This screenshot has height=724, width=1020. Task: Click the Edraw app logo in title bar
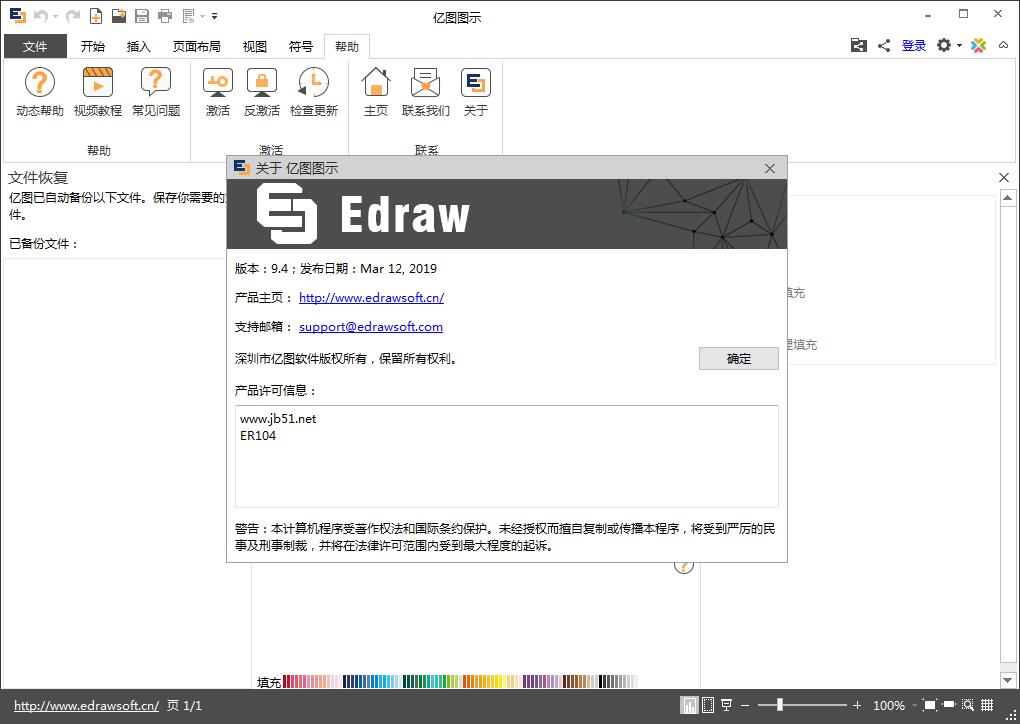point(18,16)
